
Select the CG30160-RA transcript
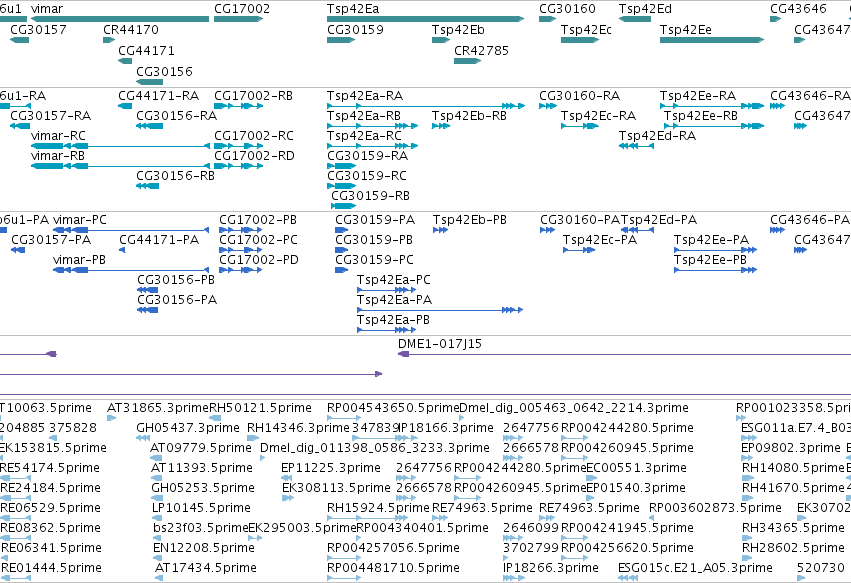click(x=548, y=106)
